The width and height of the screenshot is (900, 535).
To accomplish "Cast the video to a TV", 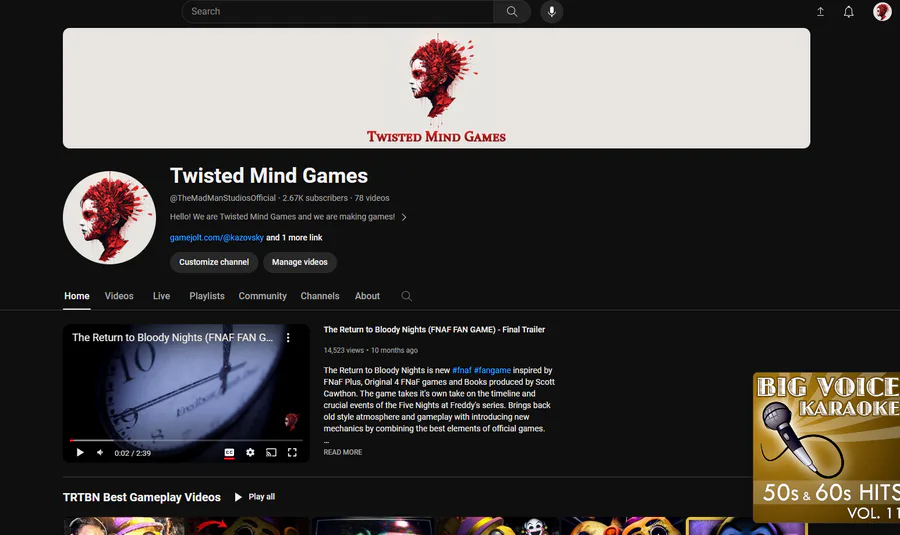I will pyautogui.click(x=271, y=452).
